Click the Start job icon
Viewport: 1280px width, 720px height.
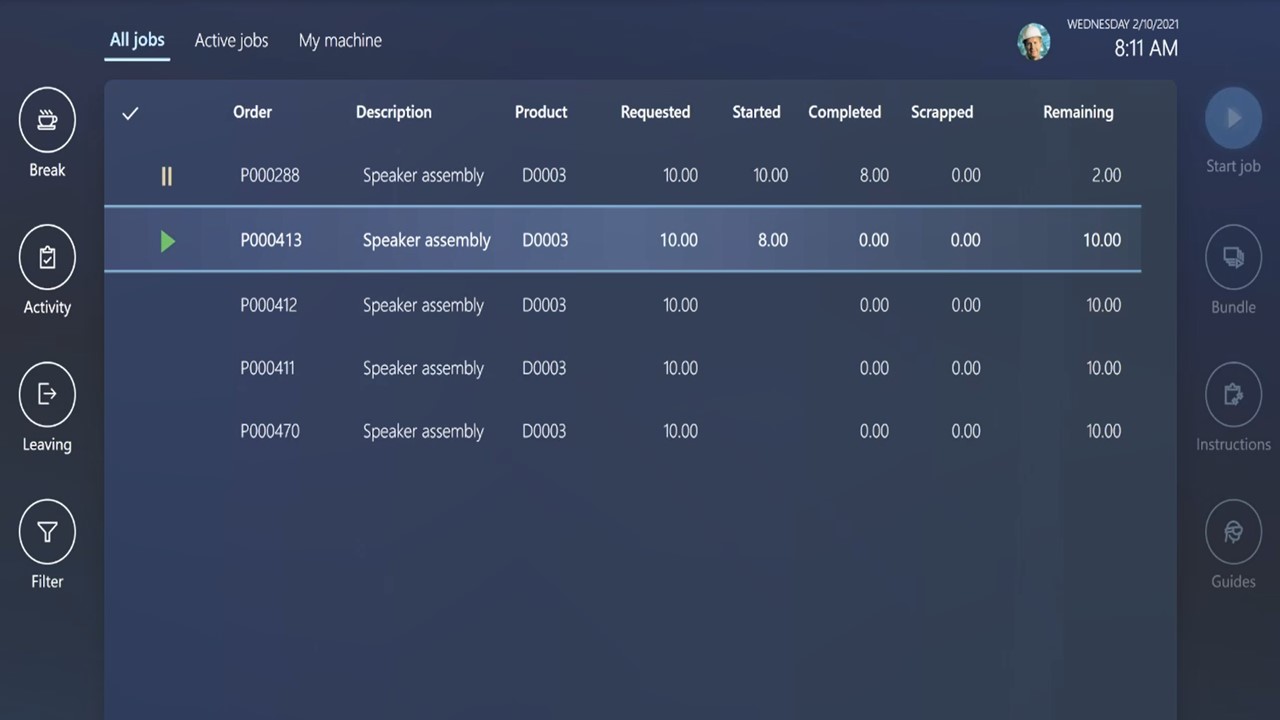pyautogui.click(x=1233, y=118)
